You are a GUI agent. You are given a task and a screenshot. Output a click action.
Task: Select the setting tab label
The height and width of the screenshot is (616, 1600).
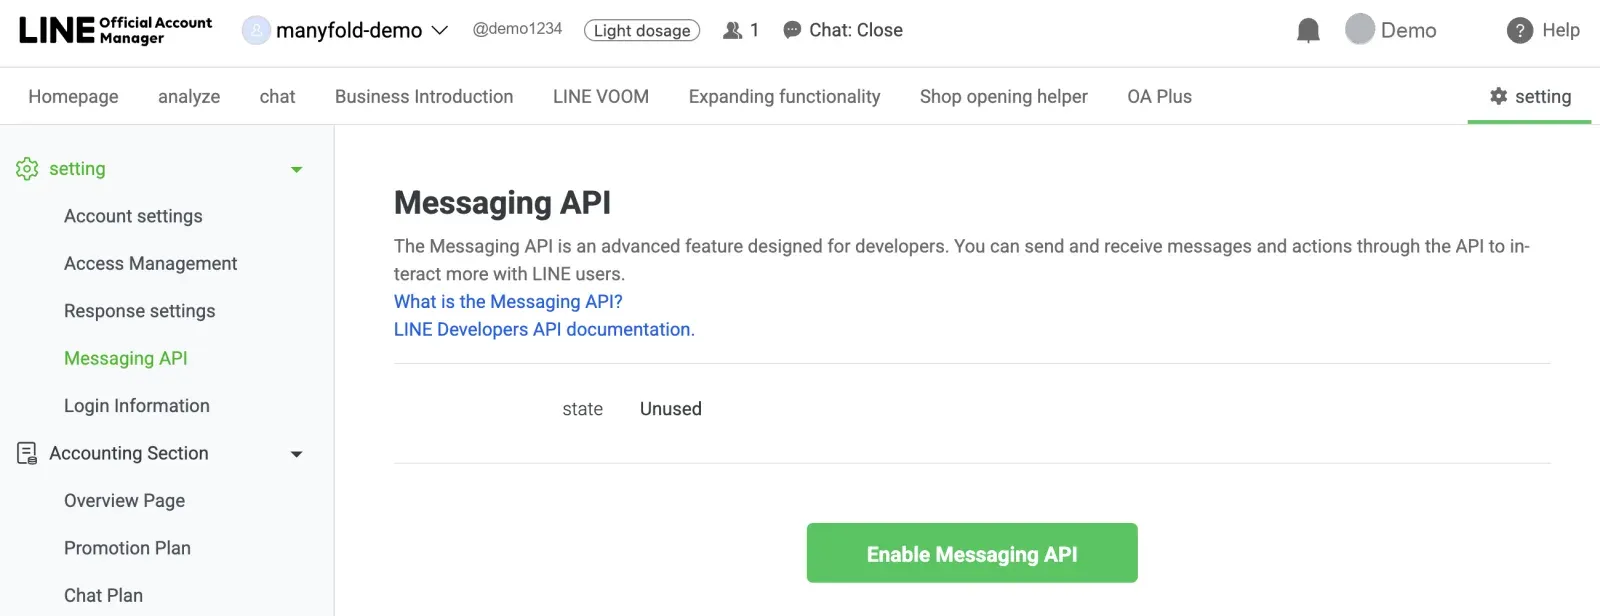(x=1543, y=96)
